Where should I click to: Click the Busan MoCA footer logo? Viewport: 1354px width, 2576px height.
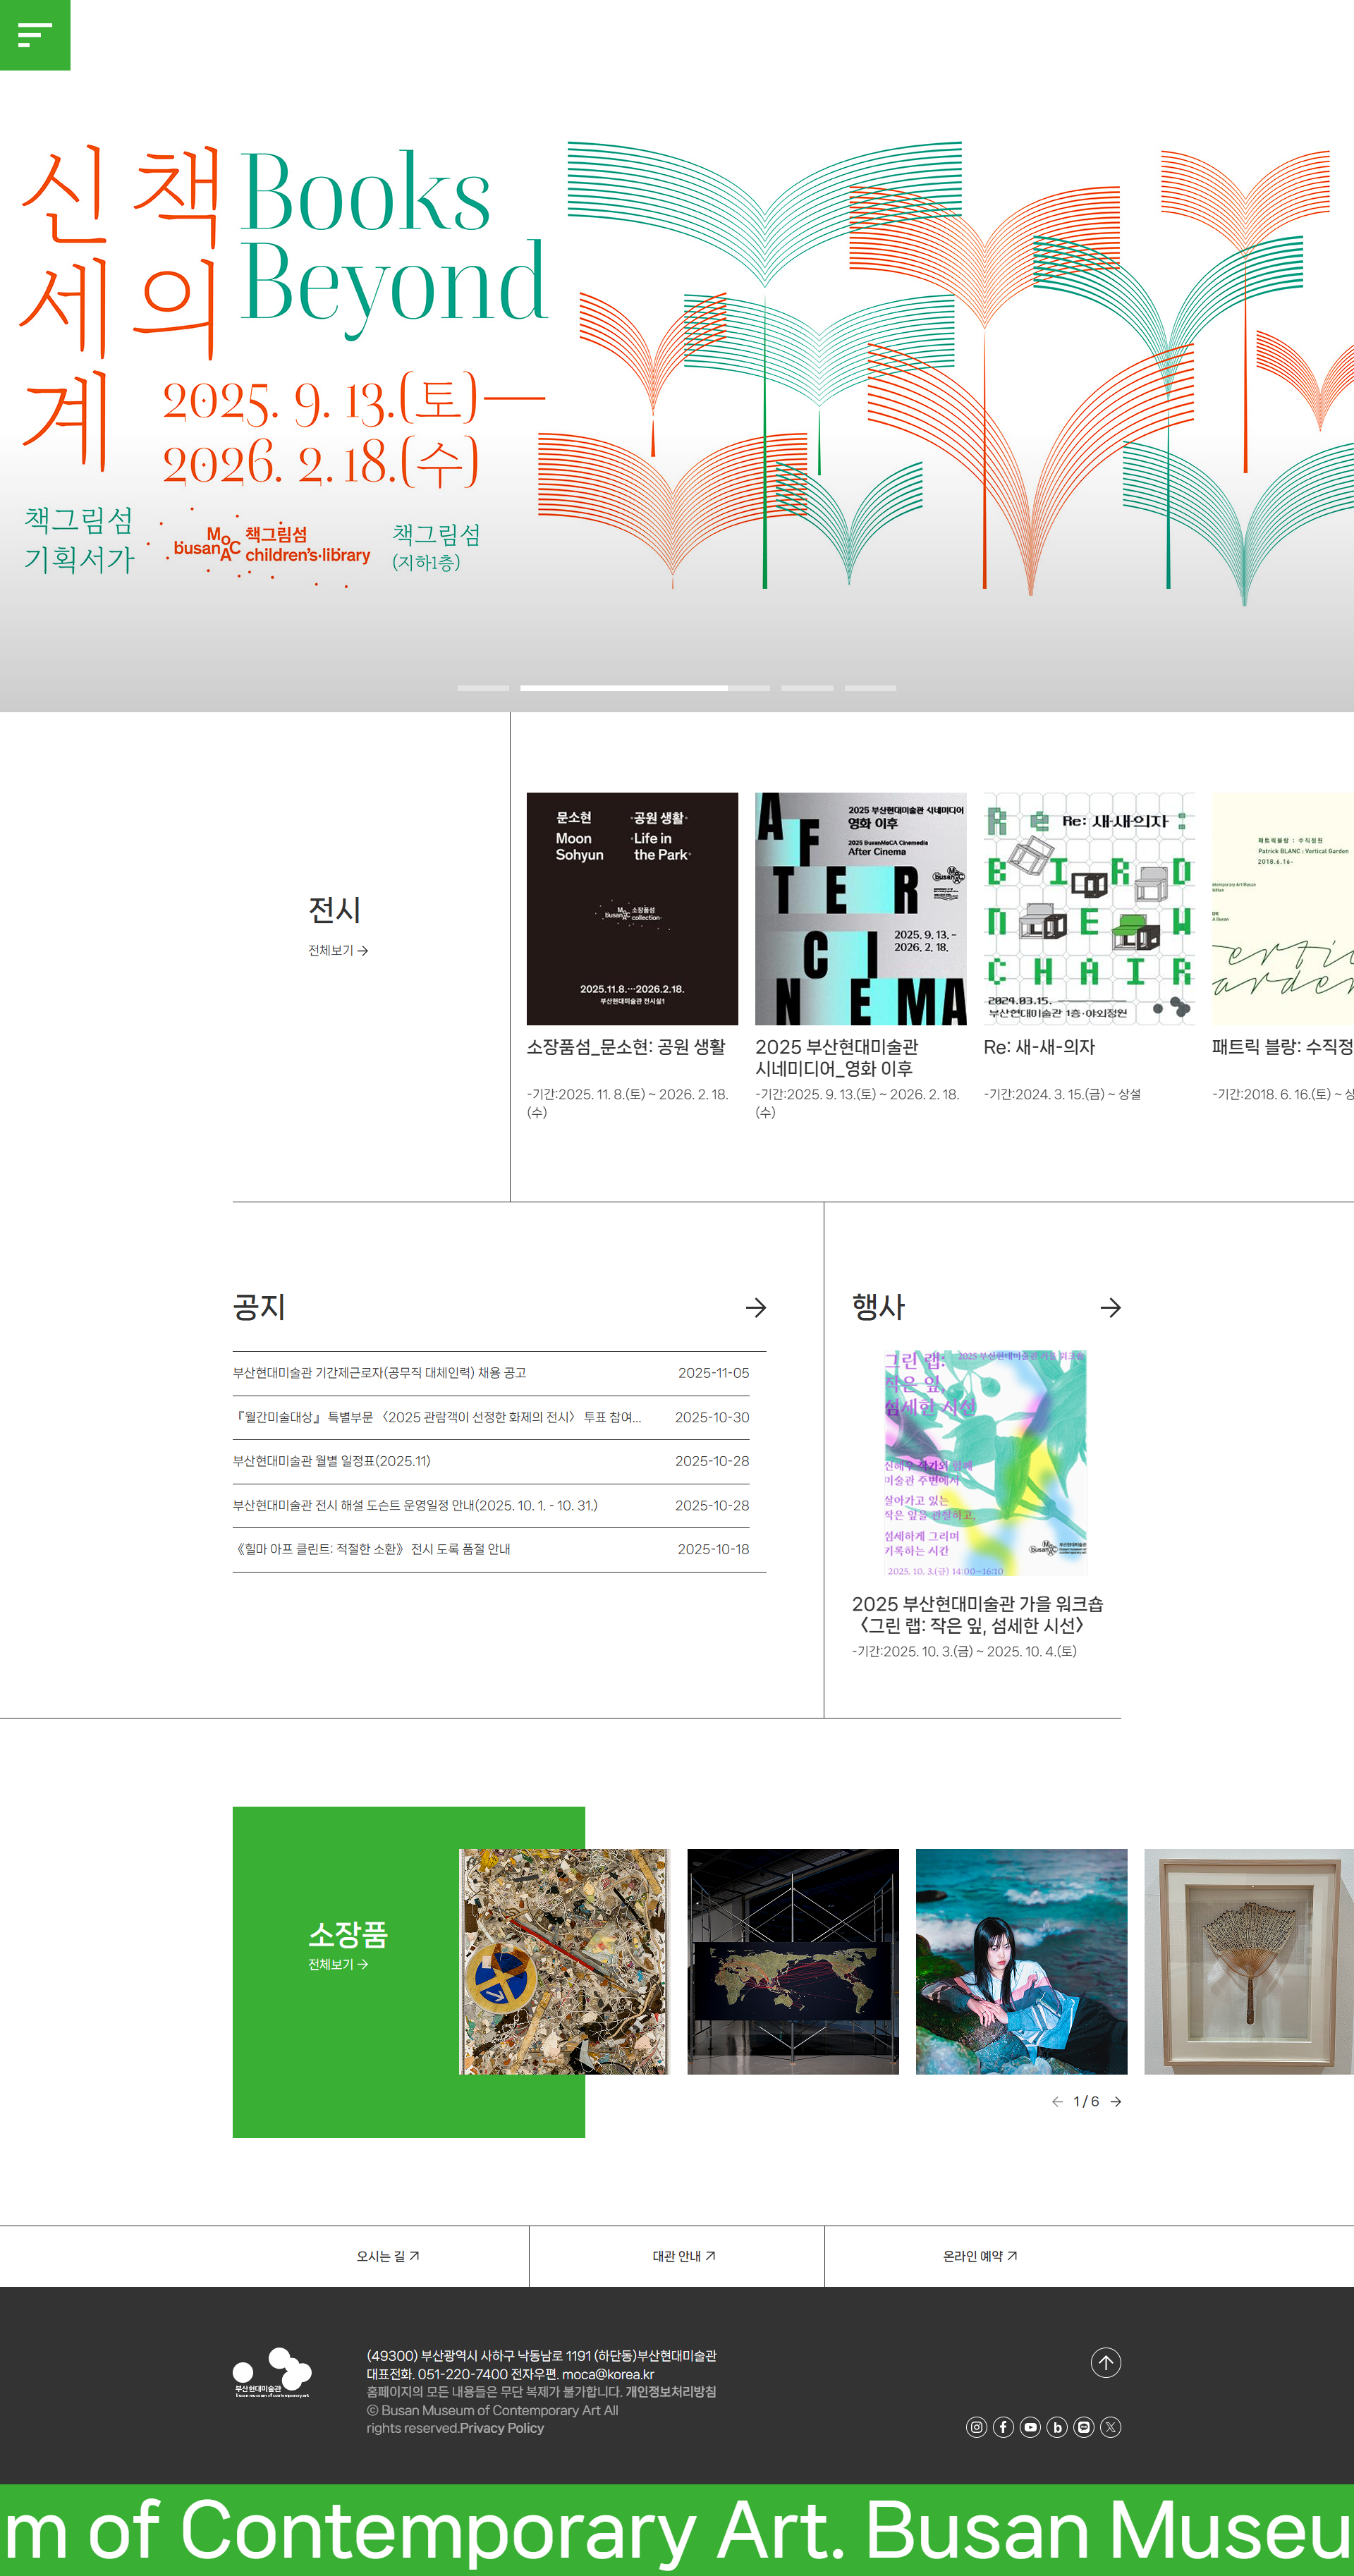[x=272, y=2373]
